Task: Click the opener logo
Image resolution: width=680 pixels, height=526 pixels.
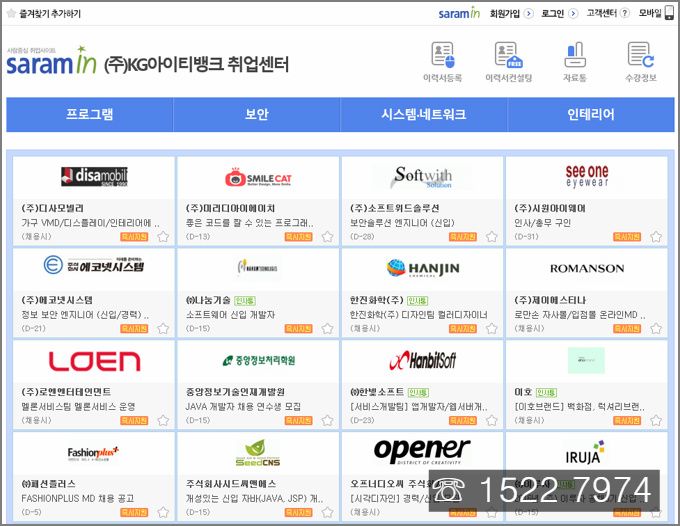Action: (x=422, y=451)
